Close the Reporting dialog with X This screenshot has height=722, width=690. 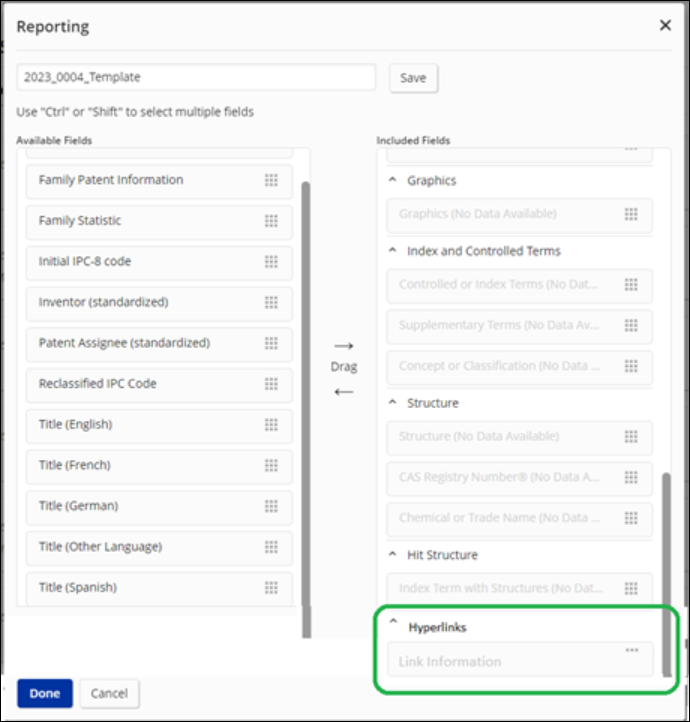click(666, 26)
